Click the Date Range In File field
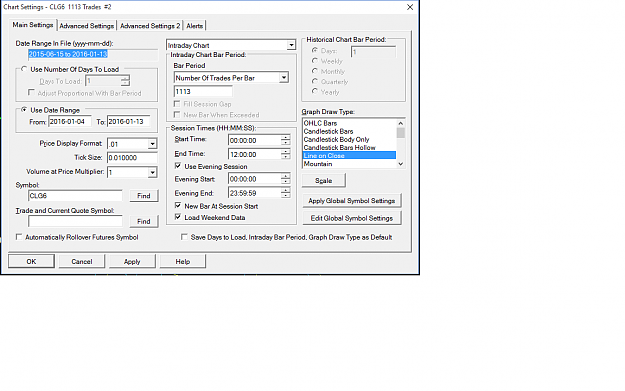Screen dimensions: 625x391 (x=92, y=54)
